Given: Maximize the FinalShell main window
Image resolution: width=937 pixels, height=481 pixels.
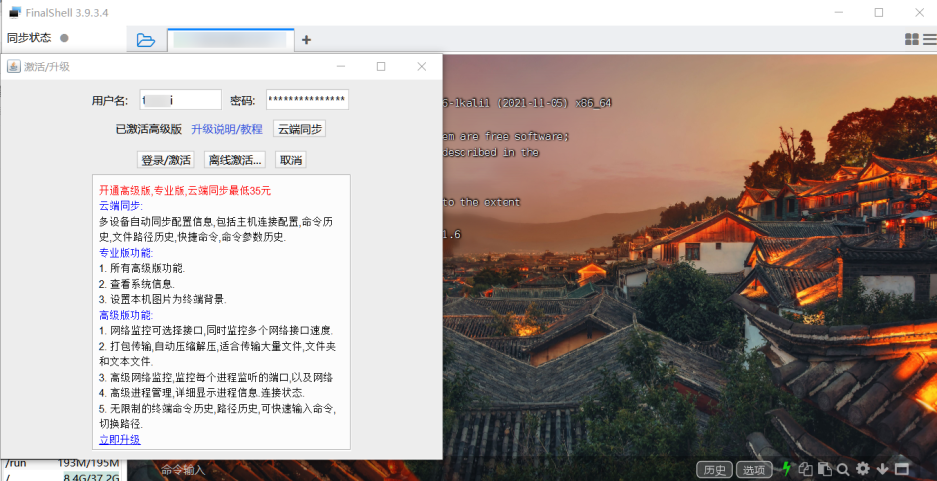Looking at the screenshot, I should (x=878, y=13).
